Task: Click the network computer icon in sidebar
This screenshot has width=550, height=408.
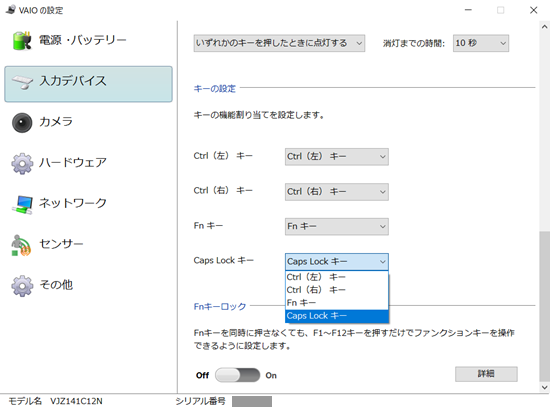Action: click(x=22, y=204)
